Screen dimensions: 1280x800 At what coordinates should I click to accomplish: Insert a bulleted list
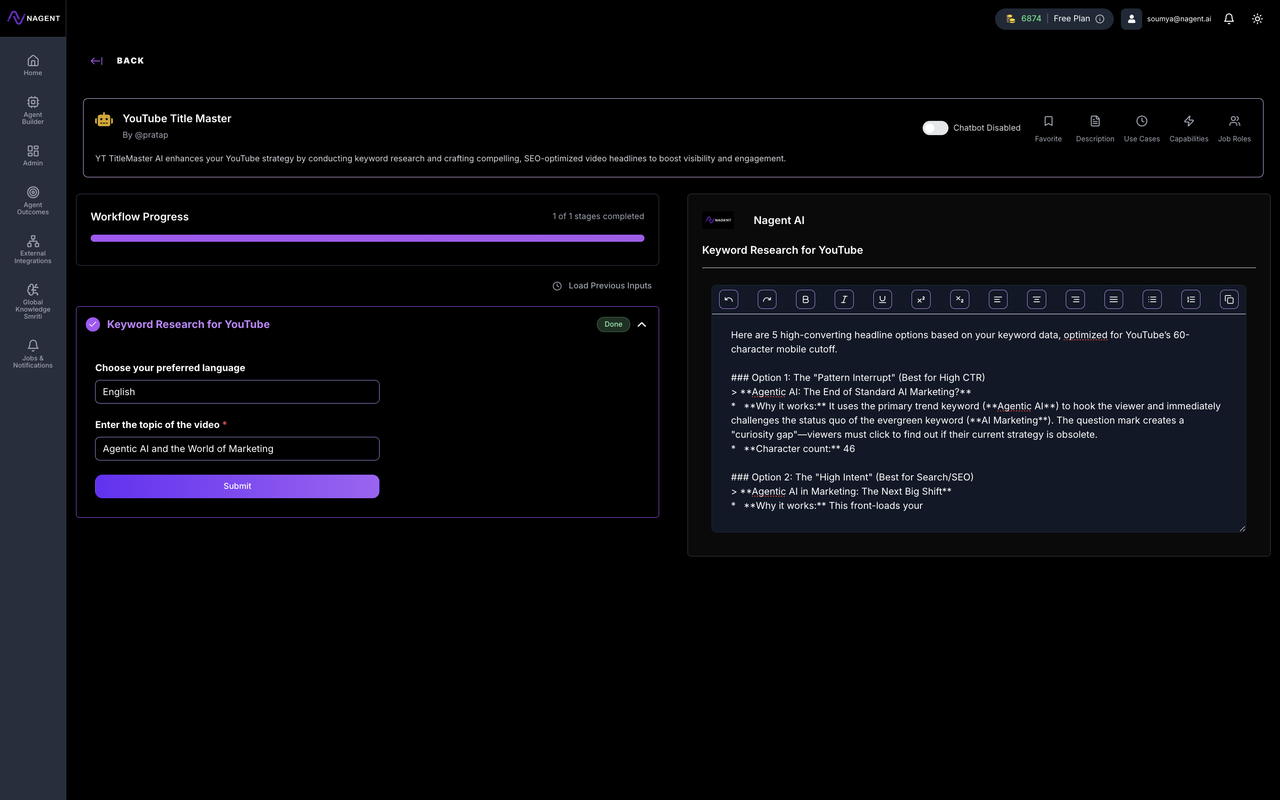coord(1152,299)
